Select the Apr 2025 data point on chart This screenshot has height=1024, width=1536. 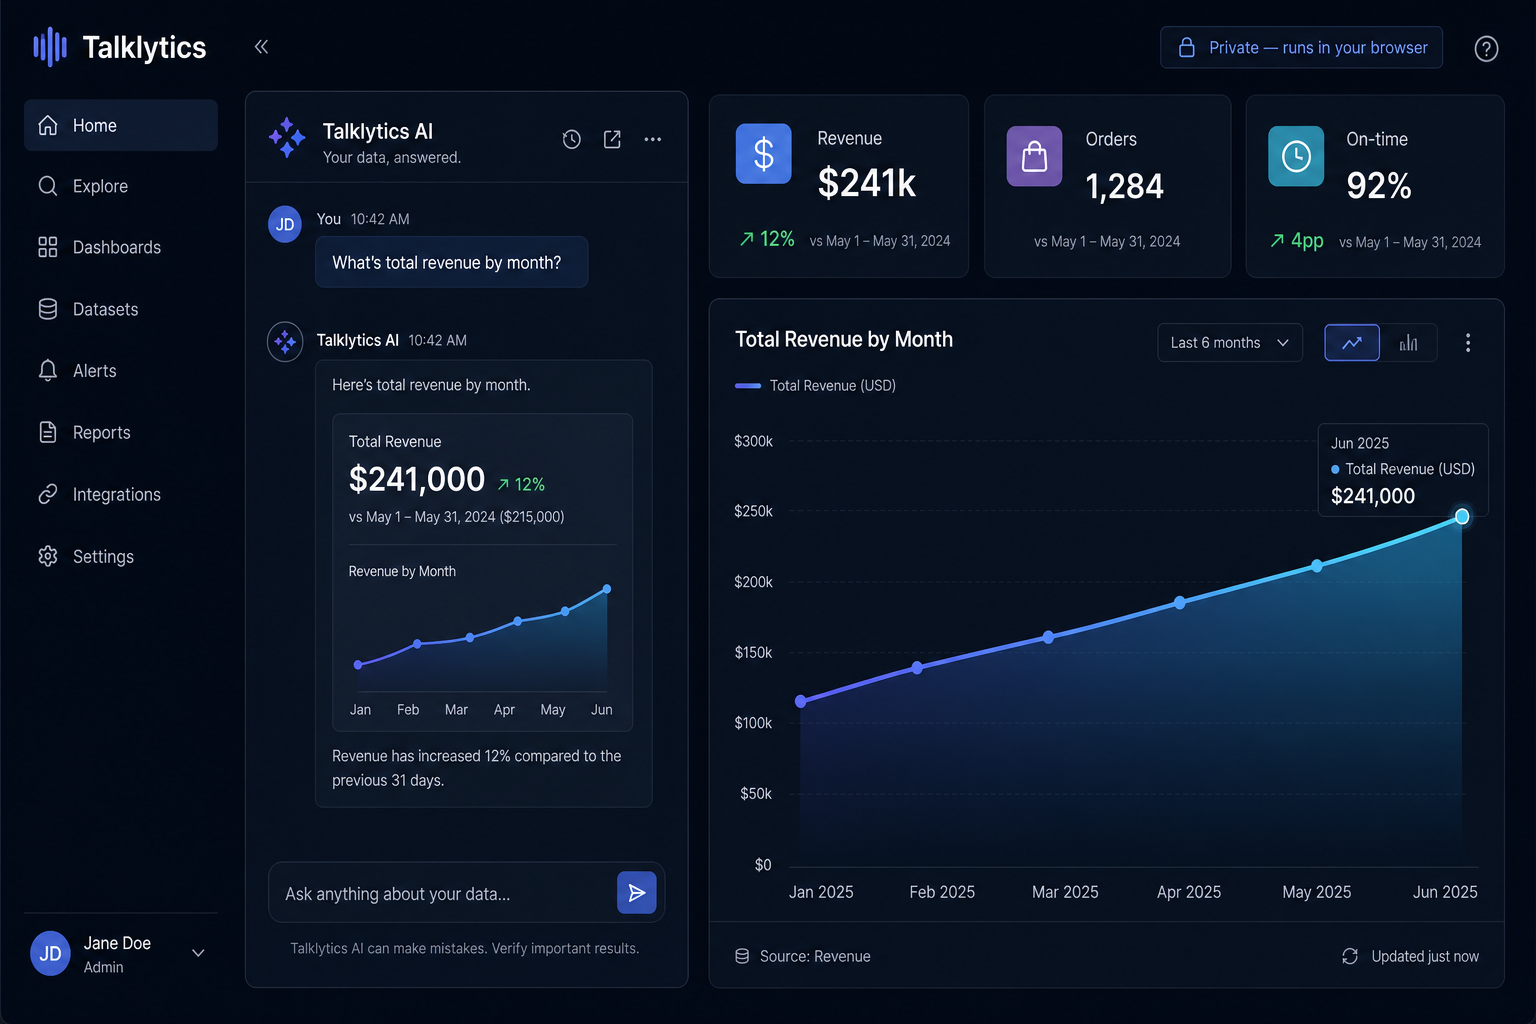tap(1180, 603)
